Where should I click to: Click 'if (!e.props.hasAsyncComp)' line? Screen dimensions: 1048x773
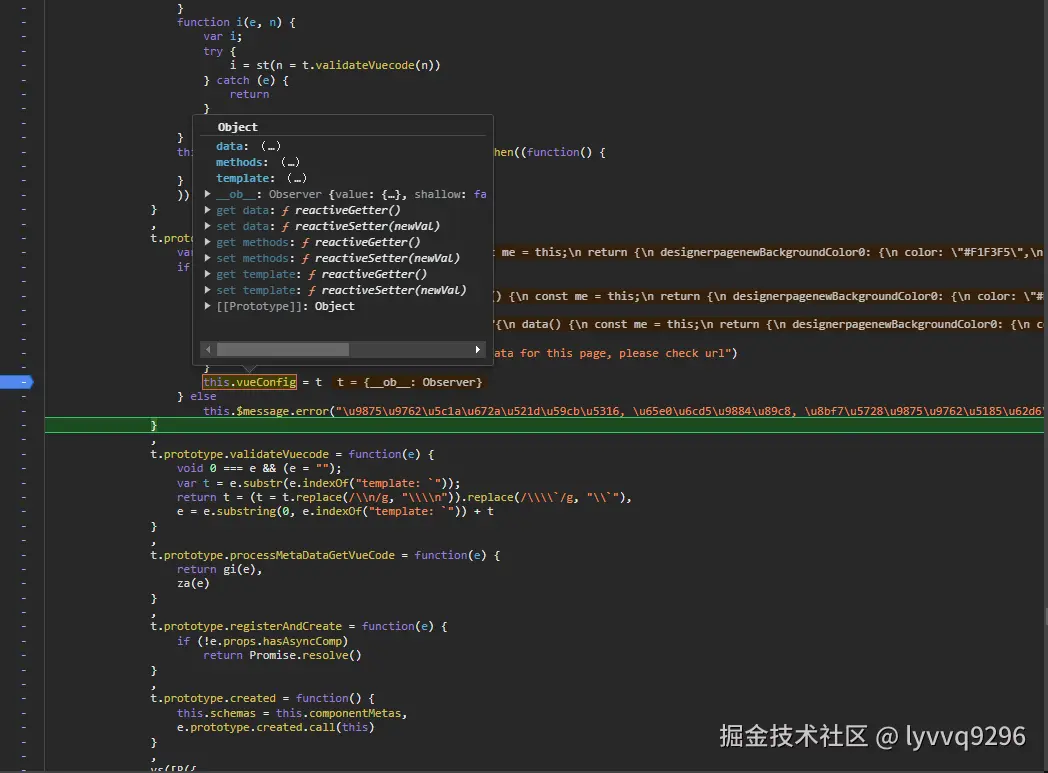click(x=262, y=641)
